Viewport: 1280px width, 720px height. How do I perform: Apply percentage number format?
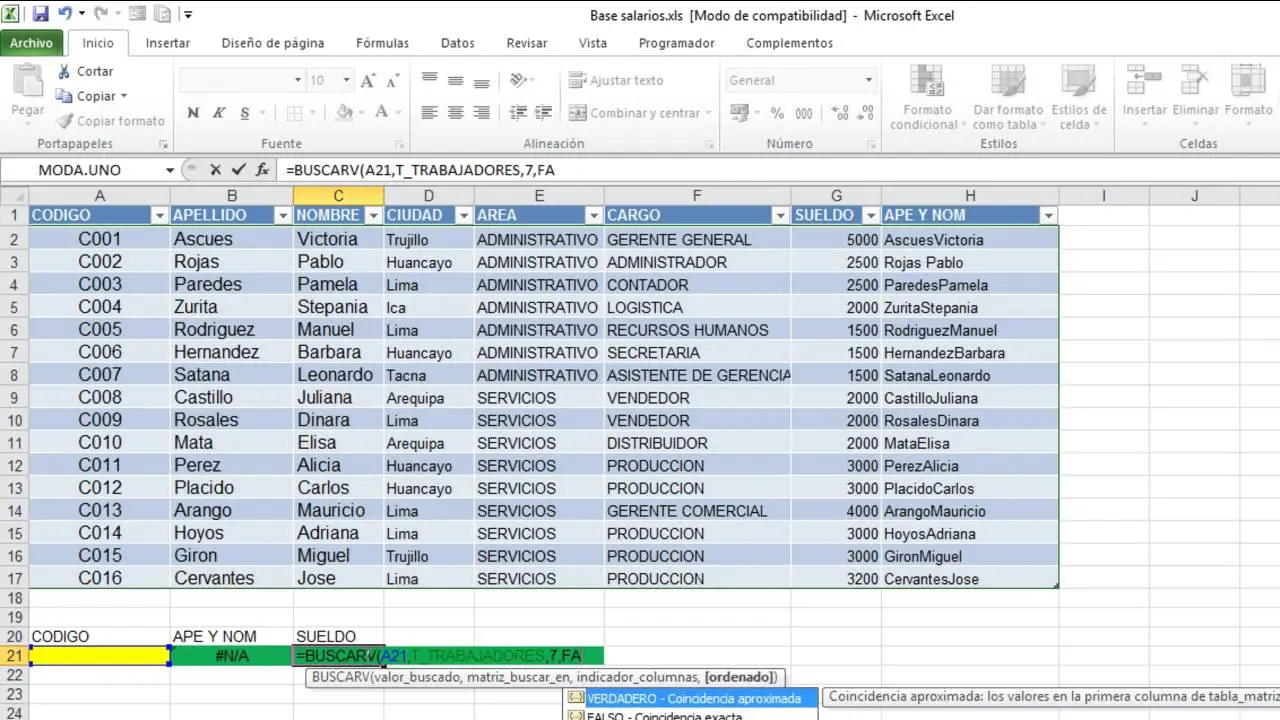pos(776,114)
